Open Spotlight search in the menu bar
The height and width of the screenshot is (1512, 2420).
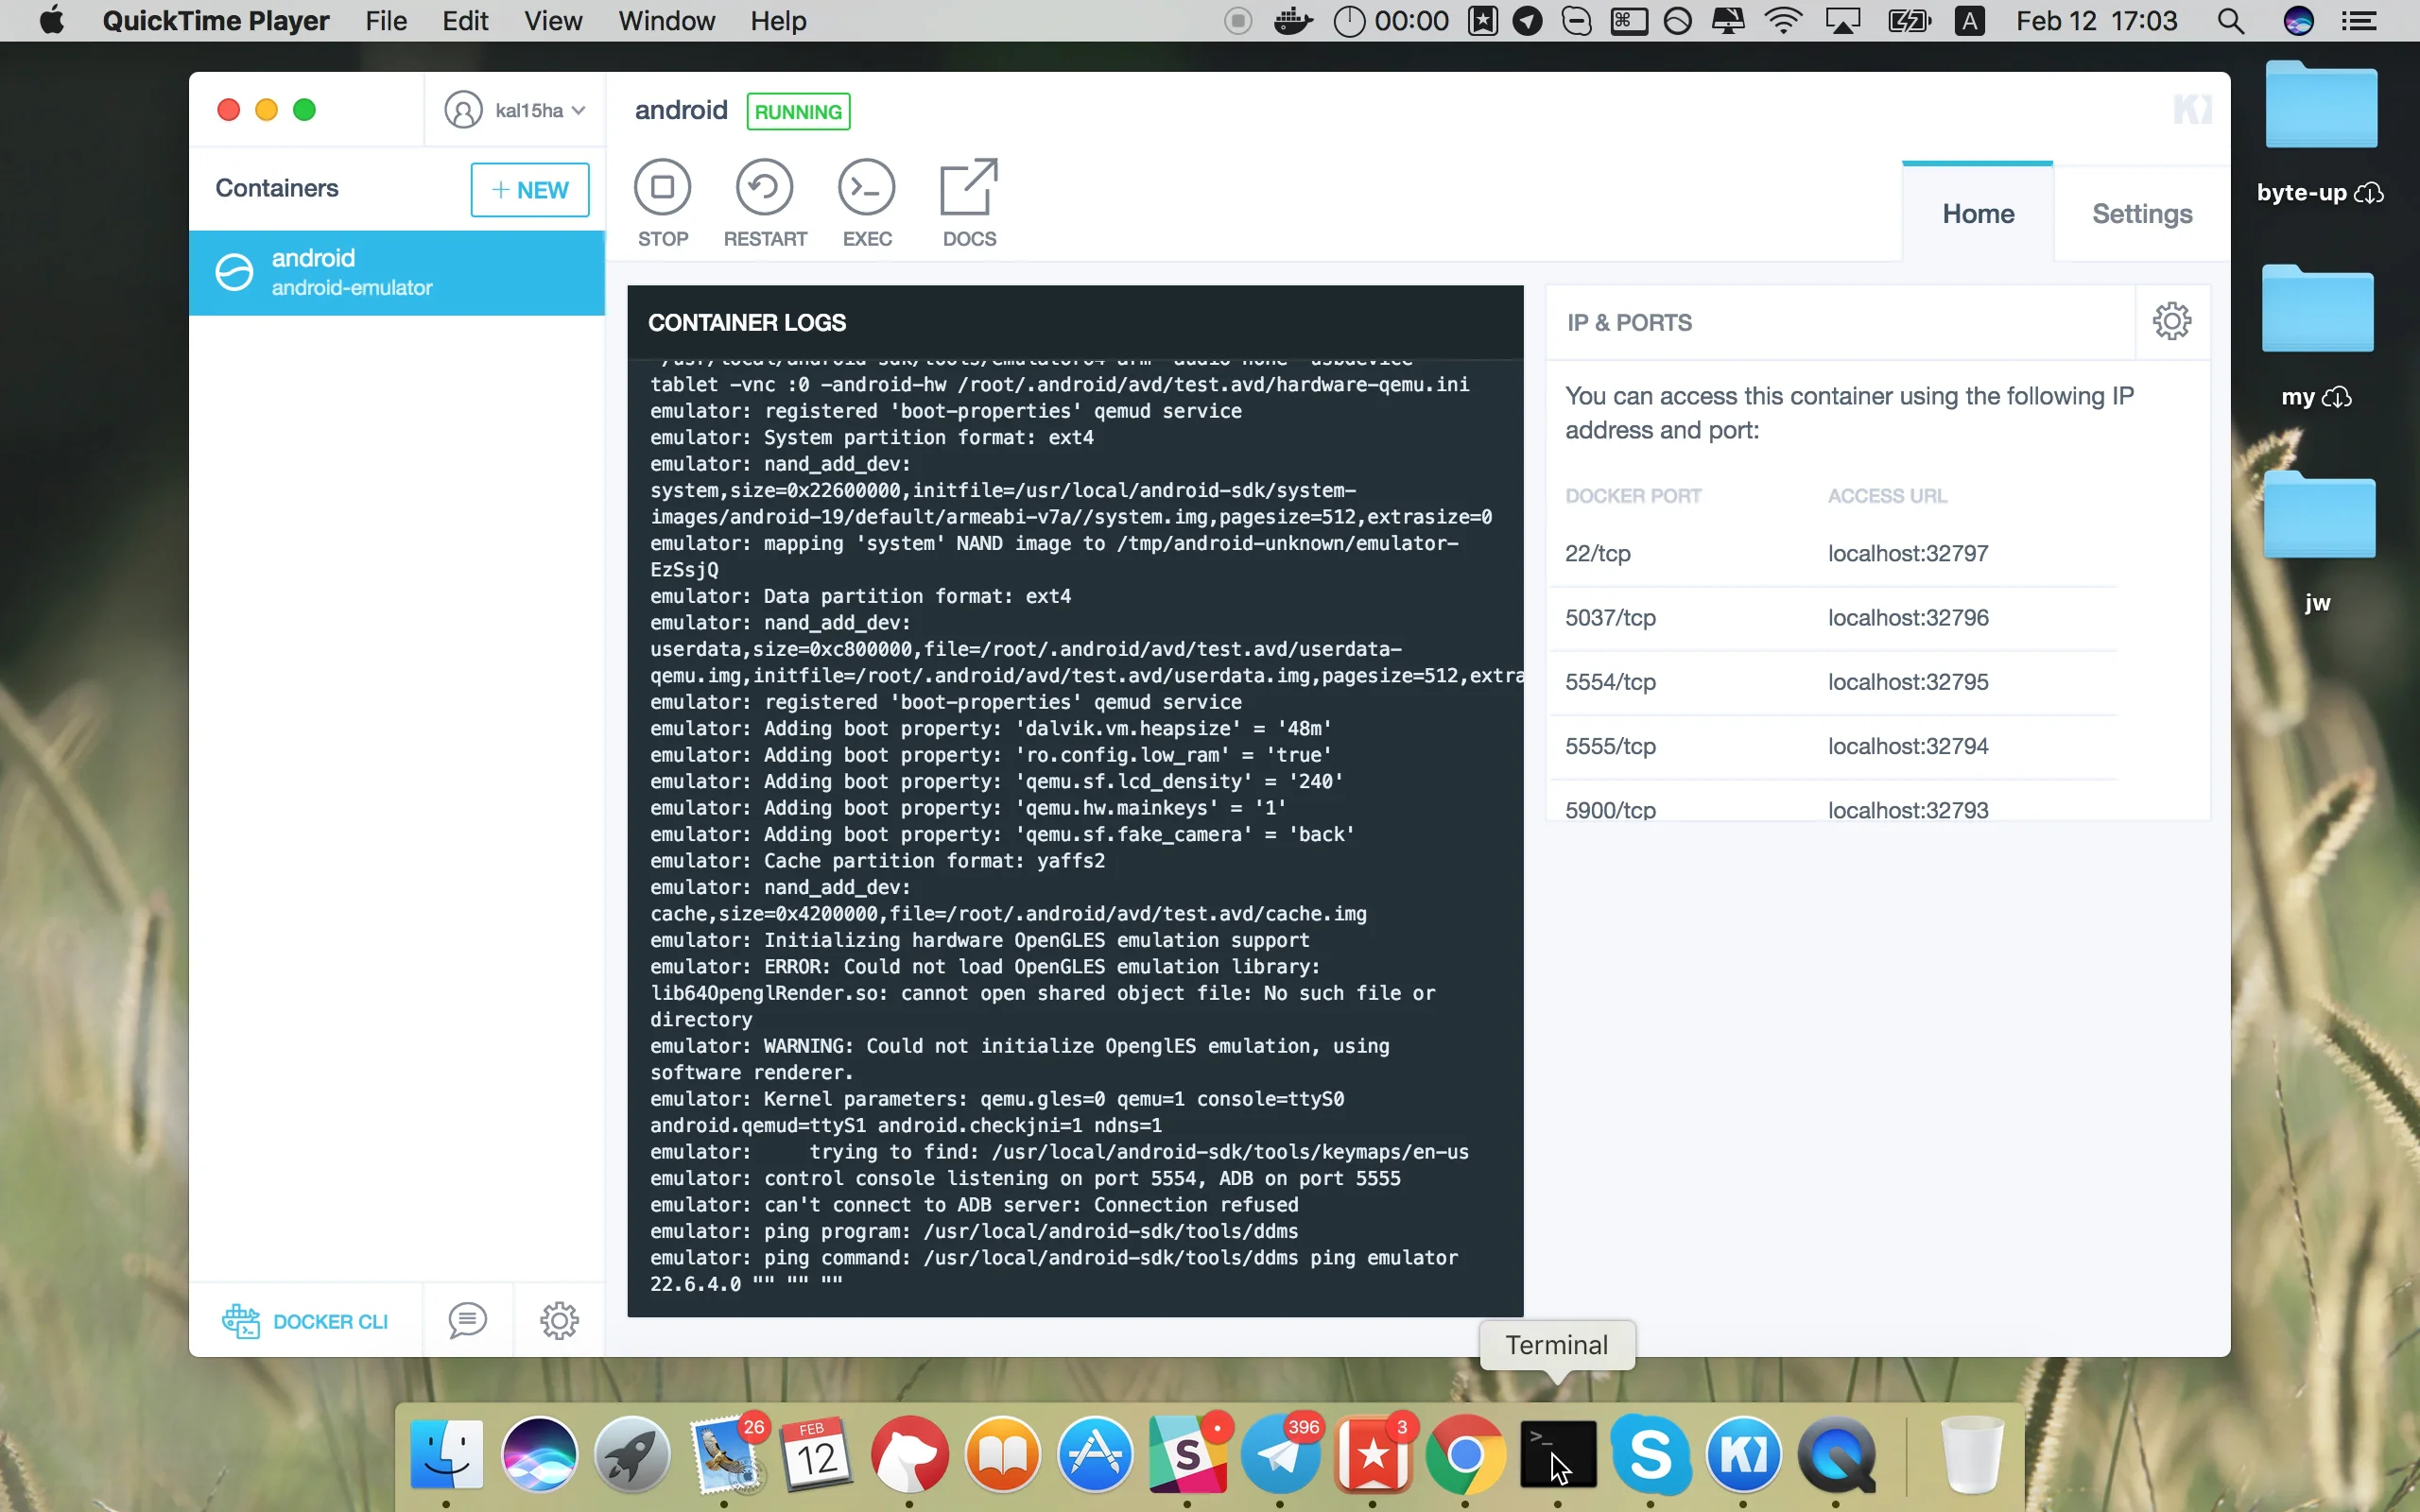[2231, 20]
